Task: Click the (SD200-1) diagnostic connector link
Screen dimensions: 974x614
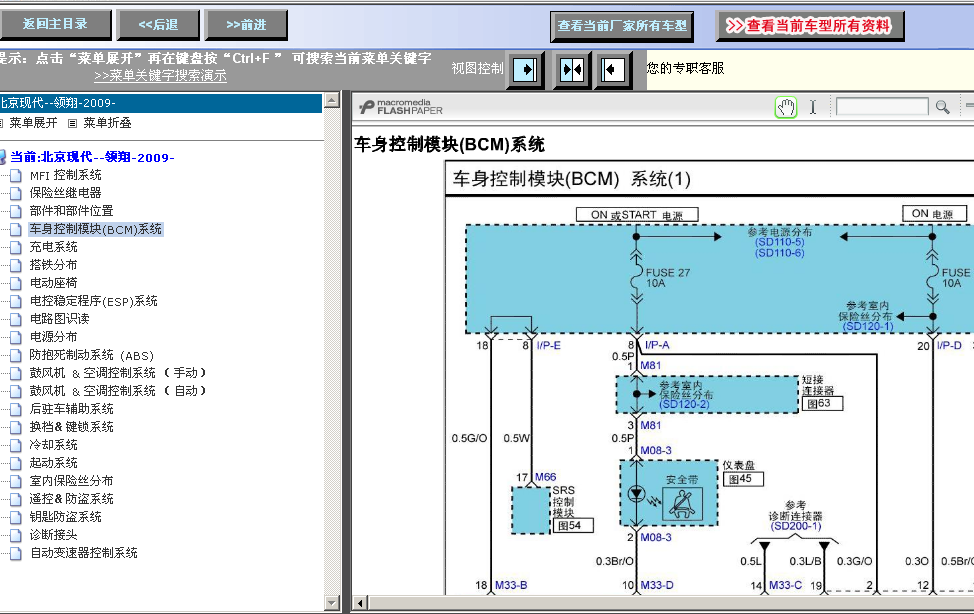Action: [x=796, y=526]
